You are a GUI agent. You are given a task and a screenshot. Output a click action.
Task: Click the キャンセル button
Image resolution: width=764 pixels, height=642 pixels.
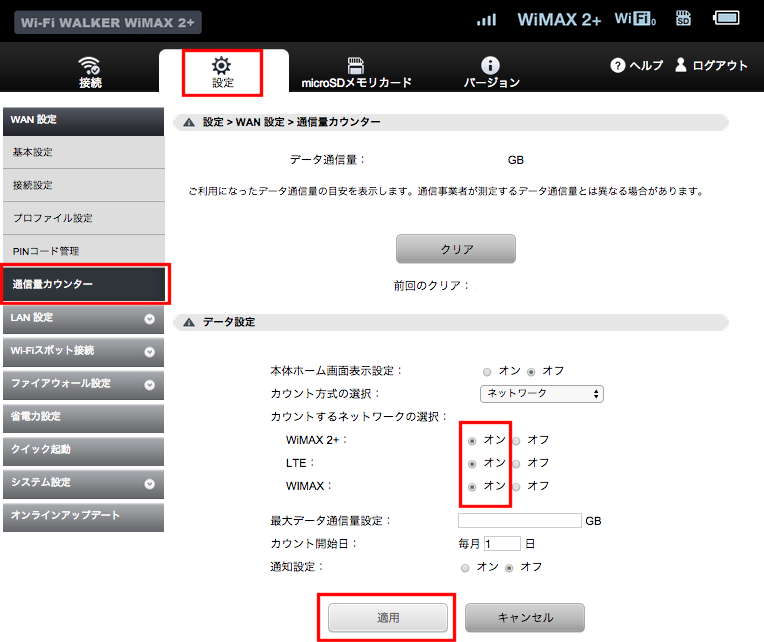coord(525,618)
